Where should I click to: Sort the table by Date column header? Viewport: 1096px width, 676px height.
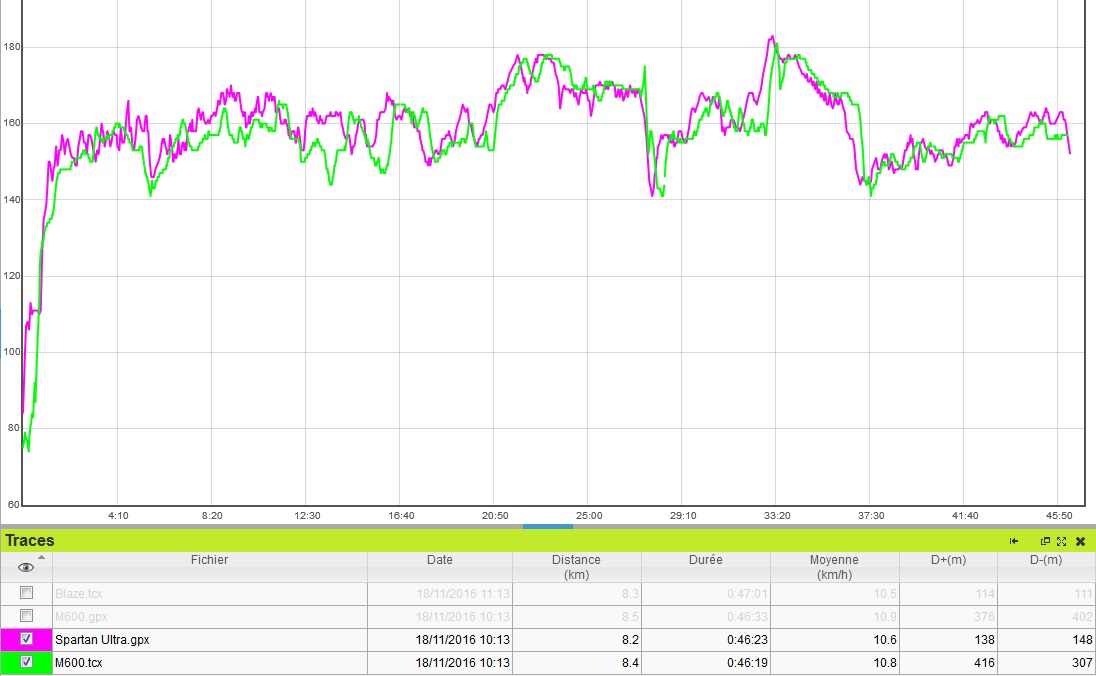(439, 560)
